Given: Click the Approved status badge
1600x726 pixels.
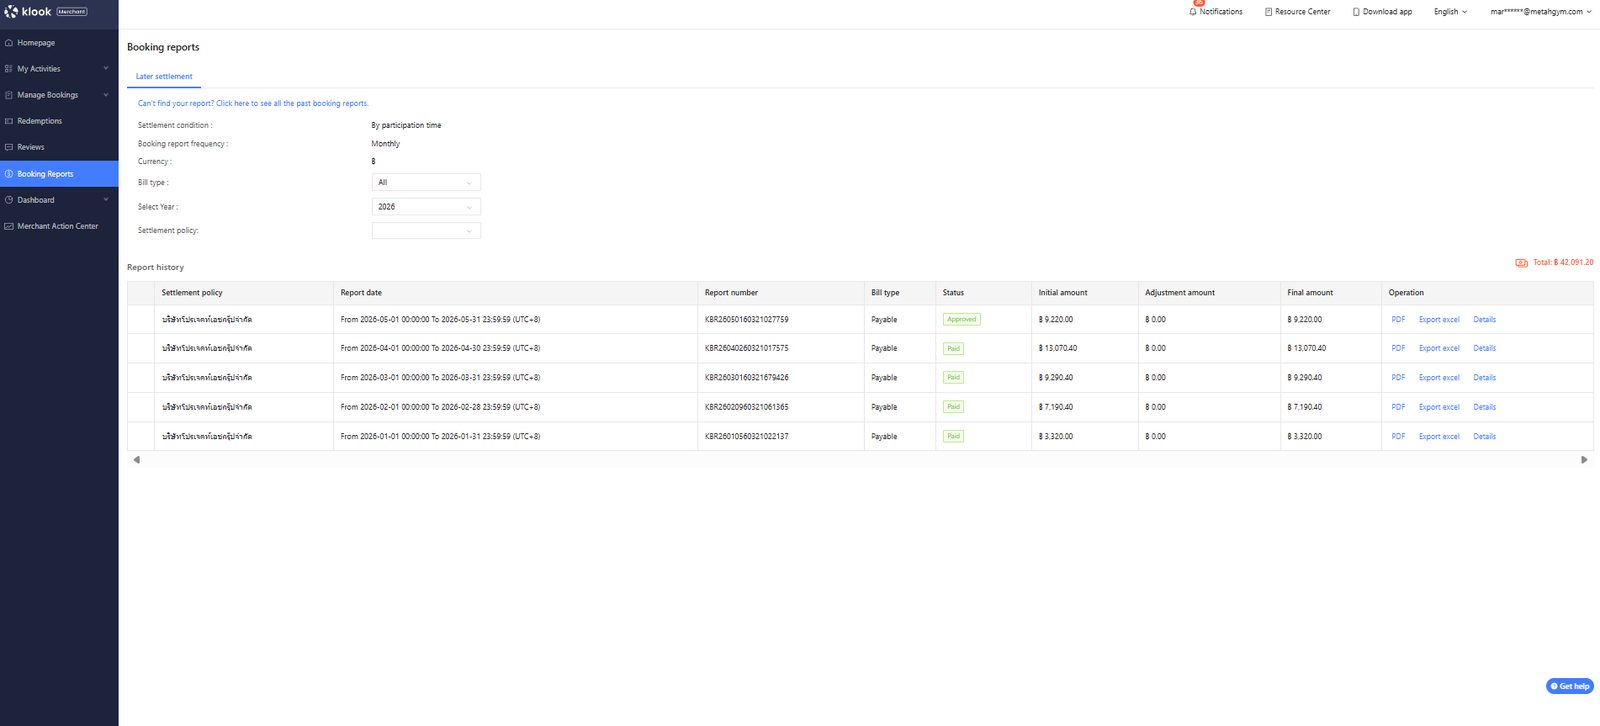Looking at the screenshot, I should click(x=961, y=320).
